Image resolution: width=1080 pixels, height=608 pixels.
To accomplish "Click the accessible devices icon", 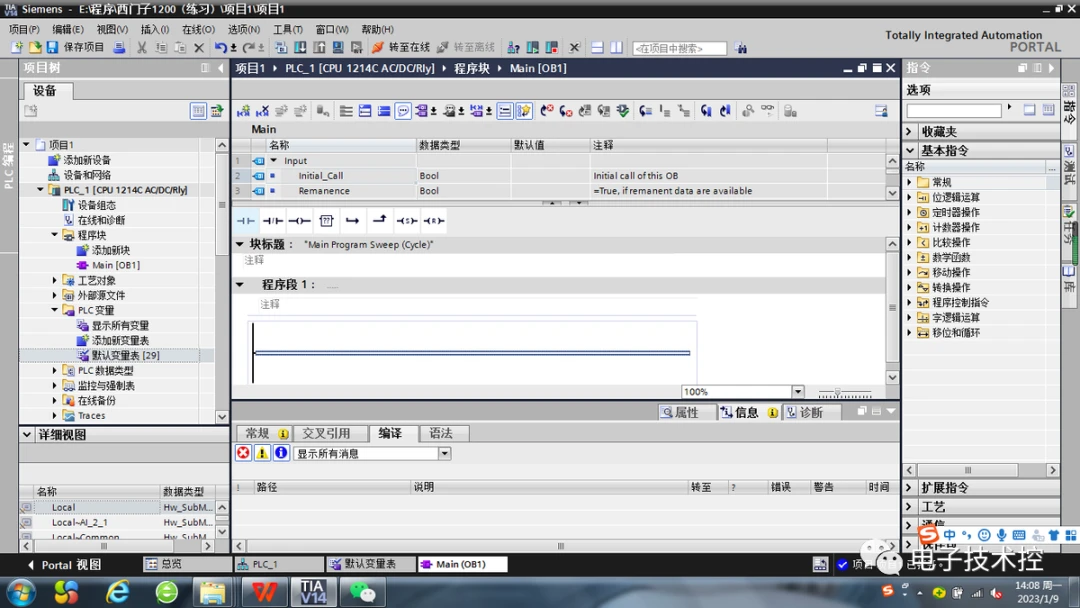I will point(514,48).
